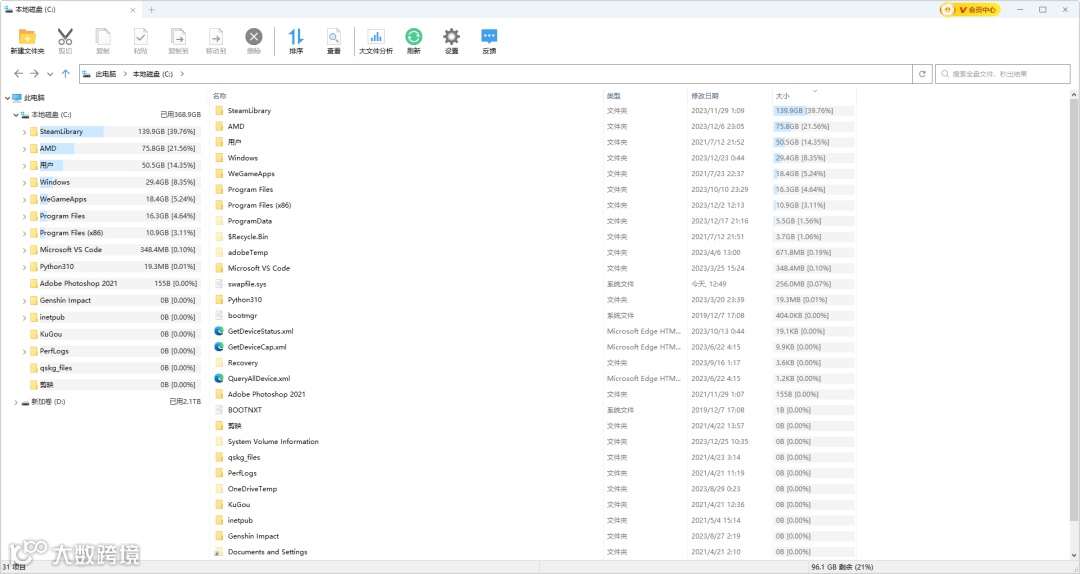Click 本地磁盘 (C:) in the address breadcrumb
1080x574 pixels.
point(153,74)
